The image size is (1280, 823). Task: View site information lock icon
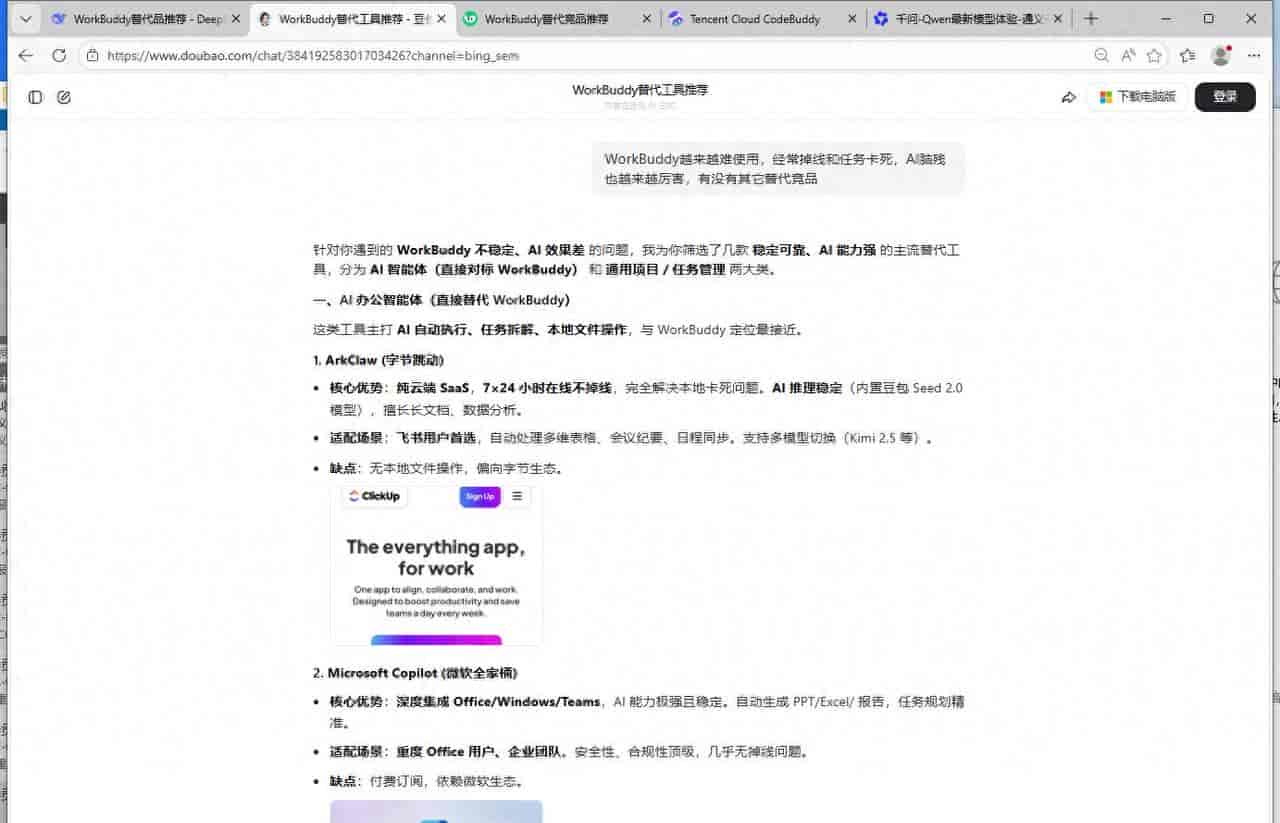pos(93,56)
